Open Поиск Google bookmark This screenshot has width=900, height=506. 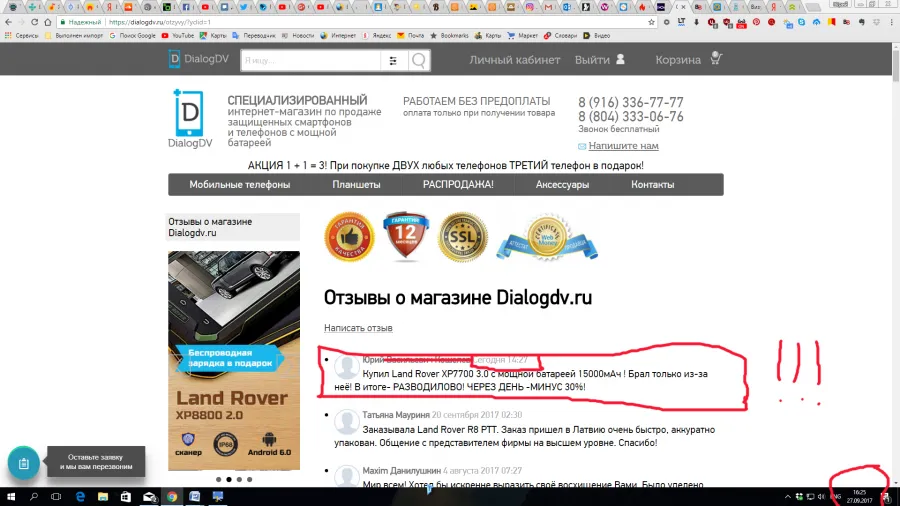click(133, 36)
